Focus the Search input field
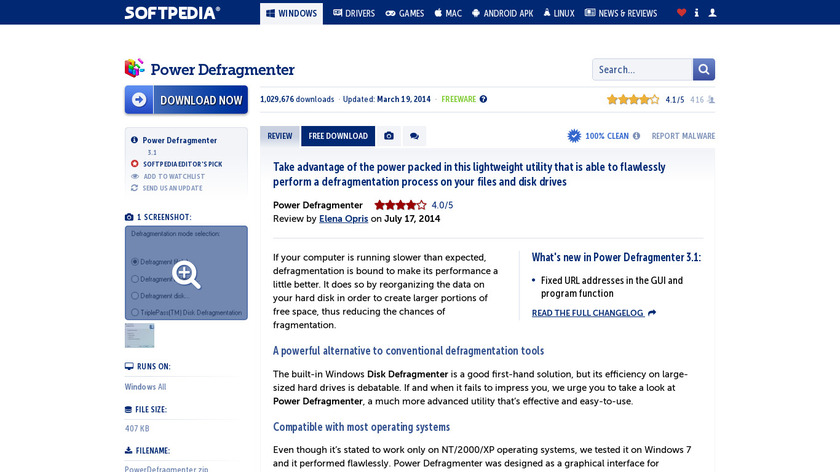This screenshot has height=472, width=840. coord(642,70)
